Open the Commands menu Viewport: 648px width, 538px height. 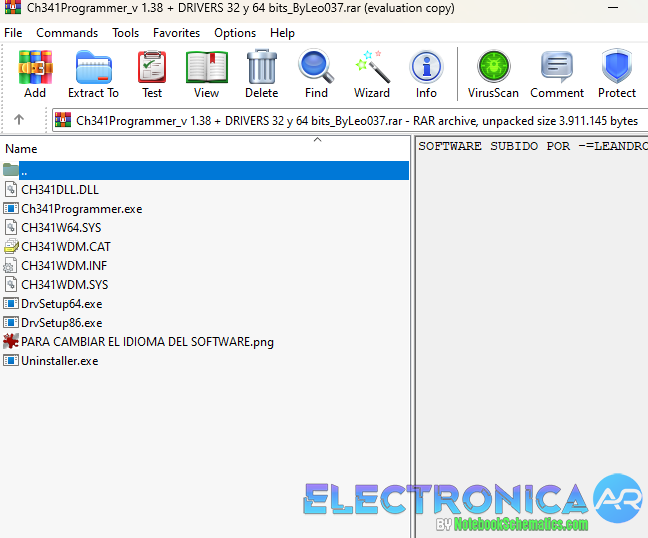click(67, 33)
